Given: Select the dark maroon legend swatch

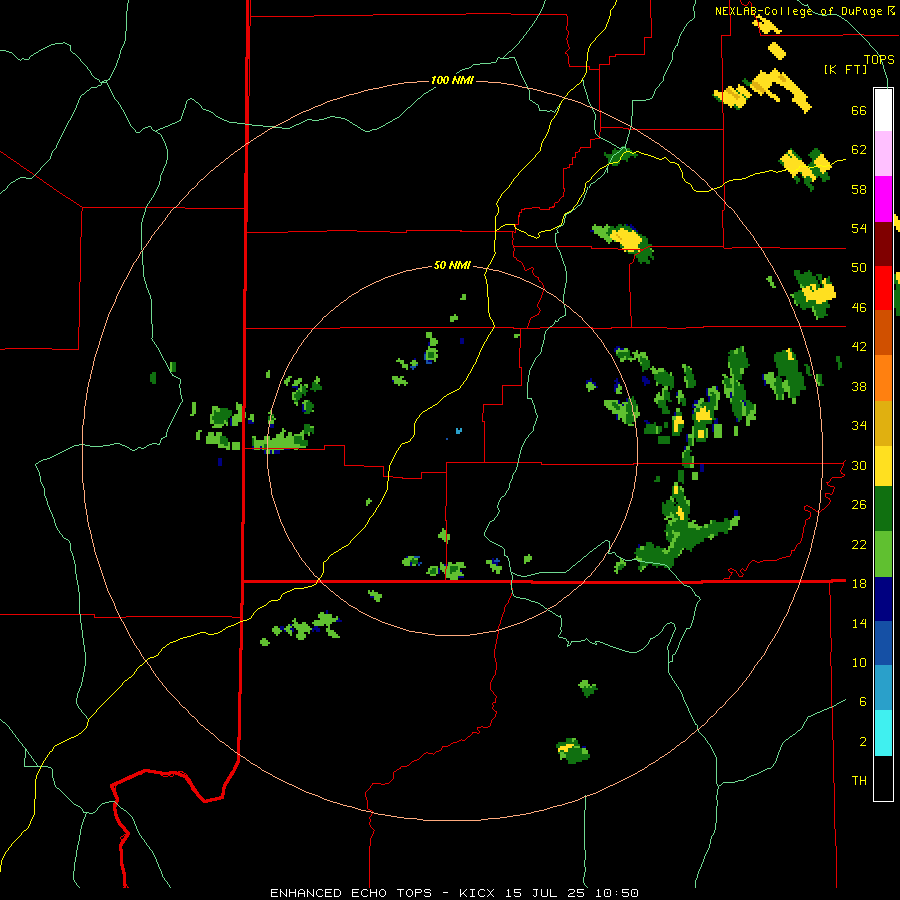Looking at the screenshot, I should (x=883, y=243).
